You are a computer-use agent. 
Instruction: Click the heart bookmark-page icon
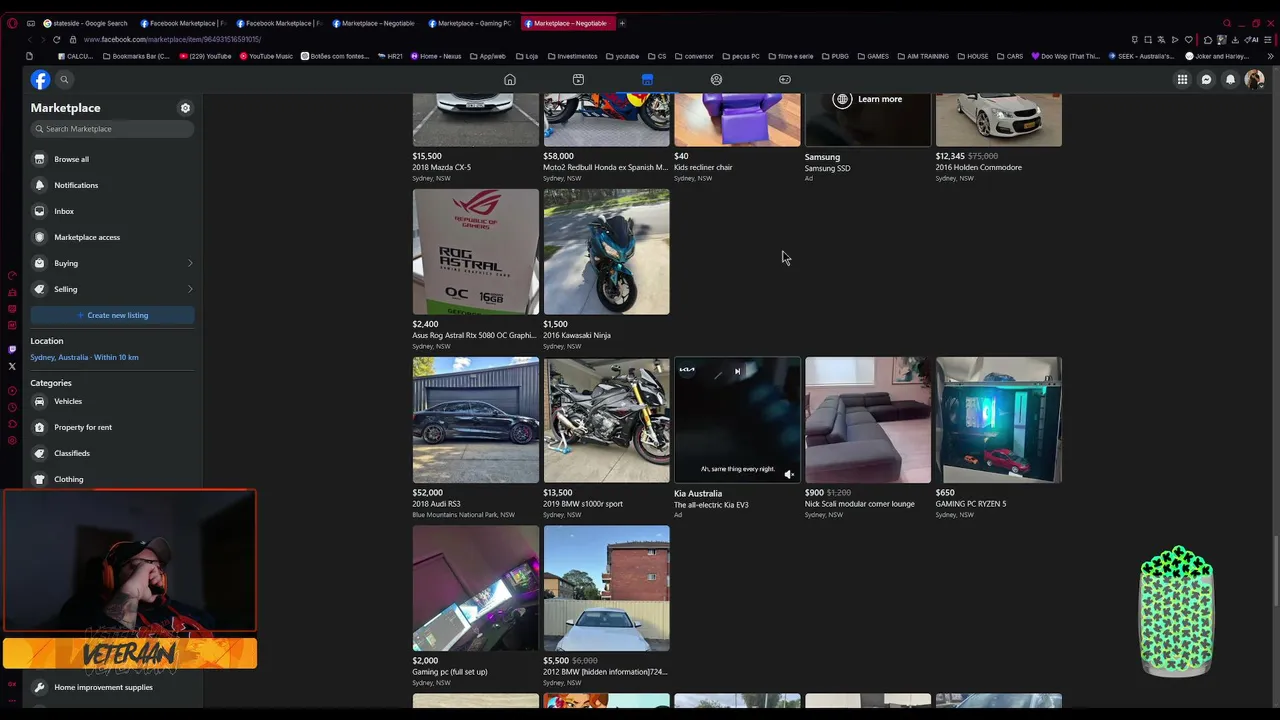click(1191, 39)
